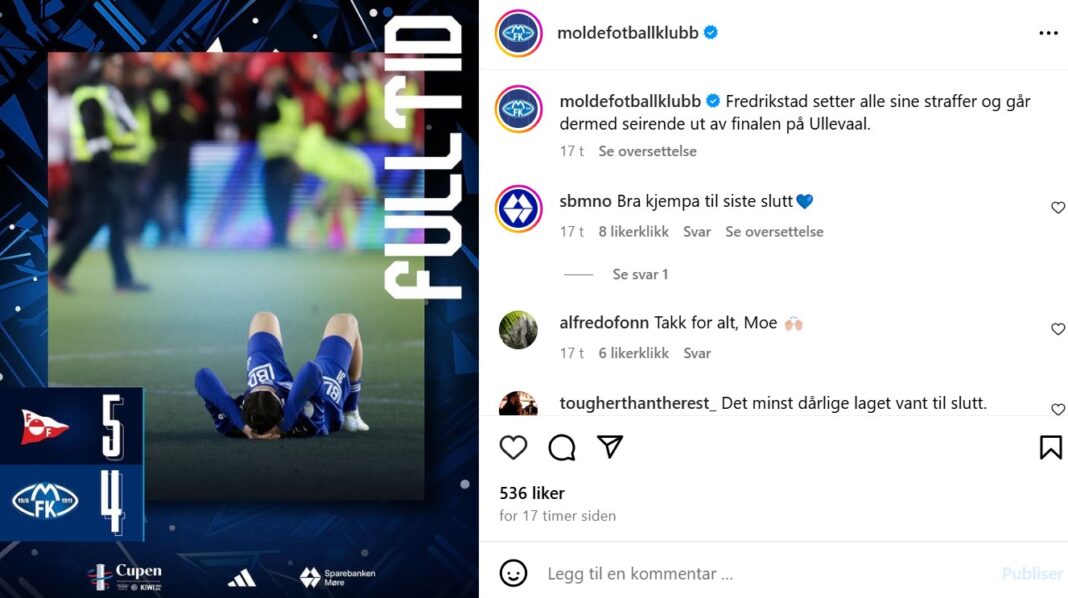Image resolution: width=1068 pixels, height=598 pixels.
Task: Show translation of the post caption
Action: [647, 151]
